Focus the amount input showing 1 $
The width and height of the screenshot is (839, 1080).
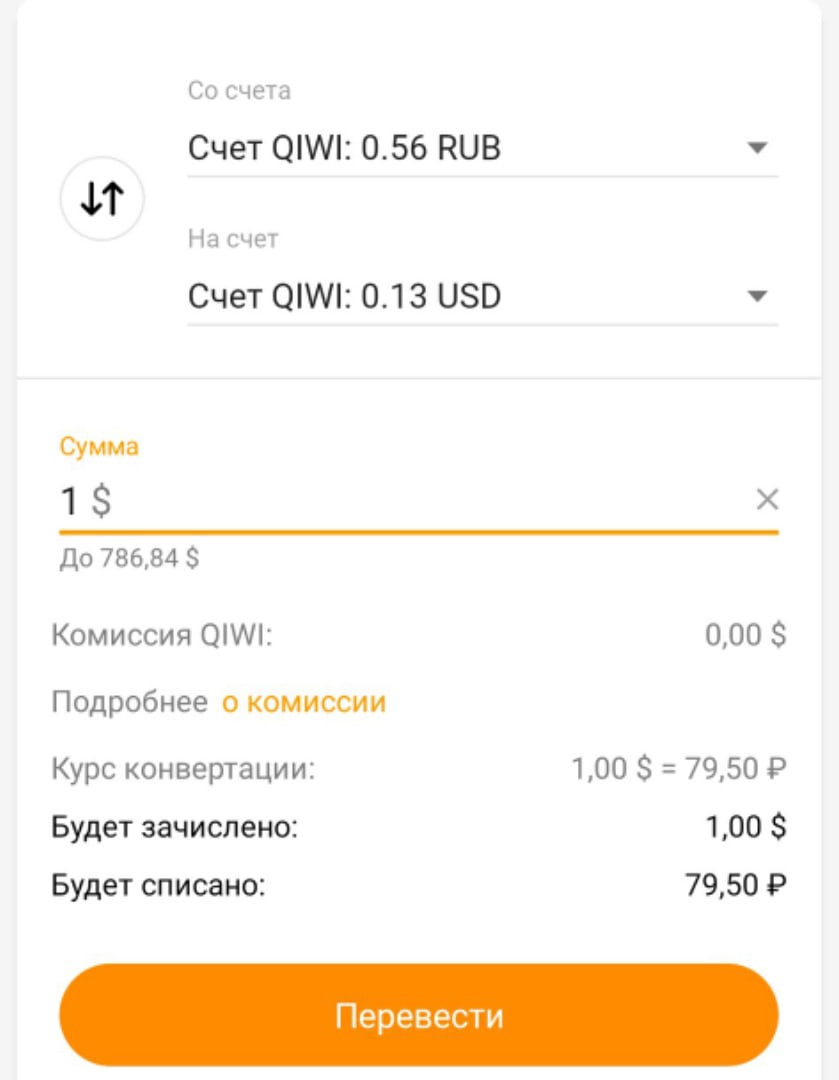405,501
